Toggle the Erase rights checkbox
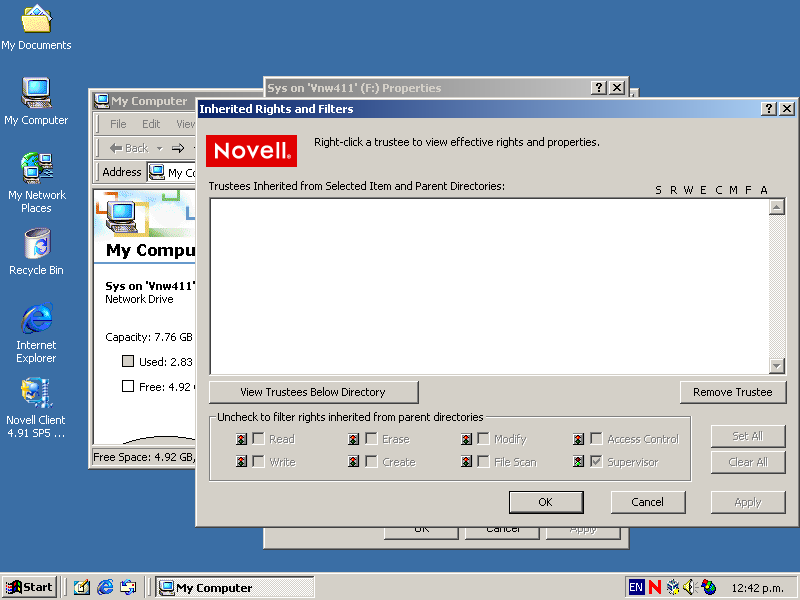 click(371, 439)
